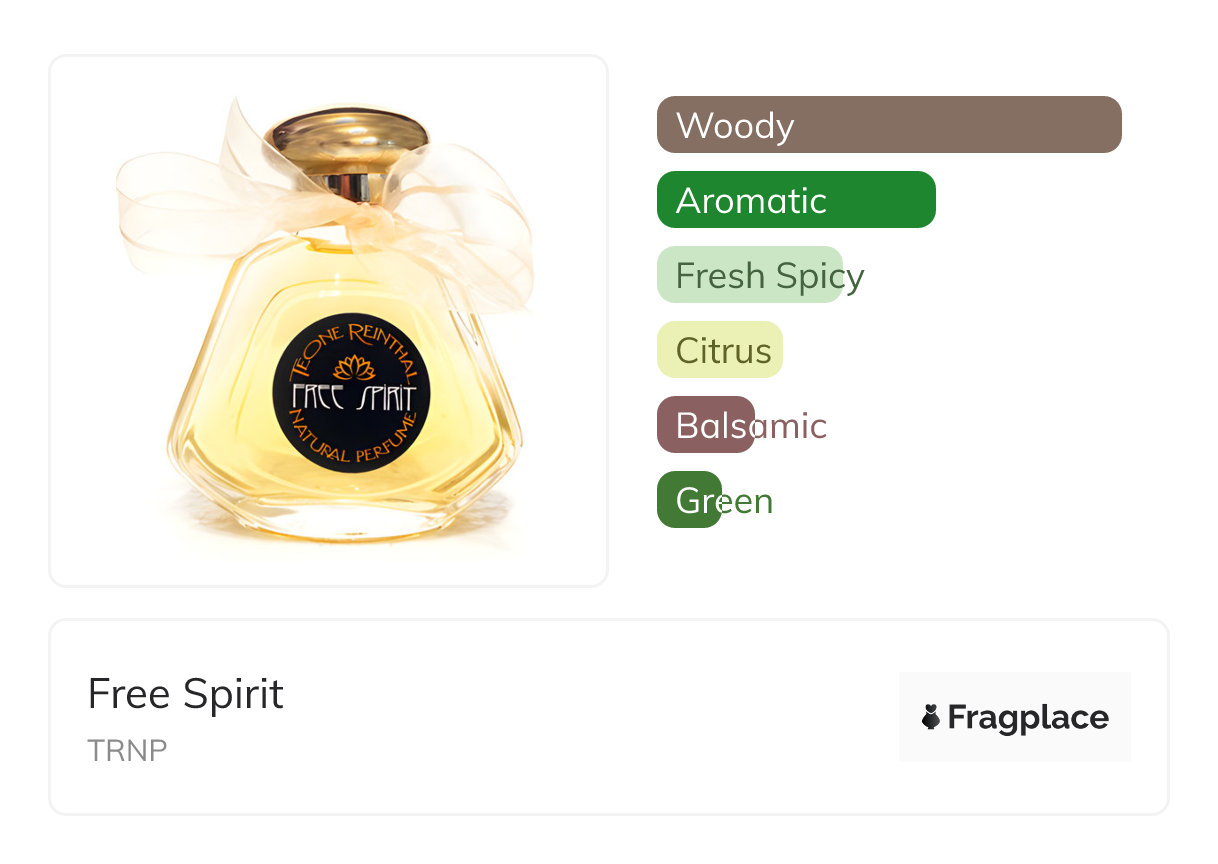Click the Fragplace logo text

pos(1028,718)
